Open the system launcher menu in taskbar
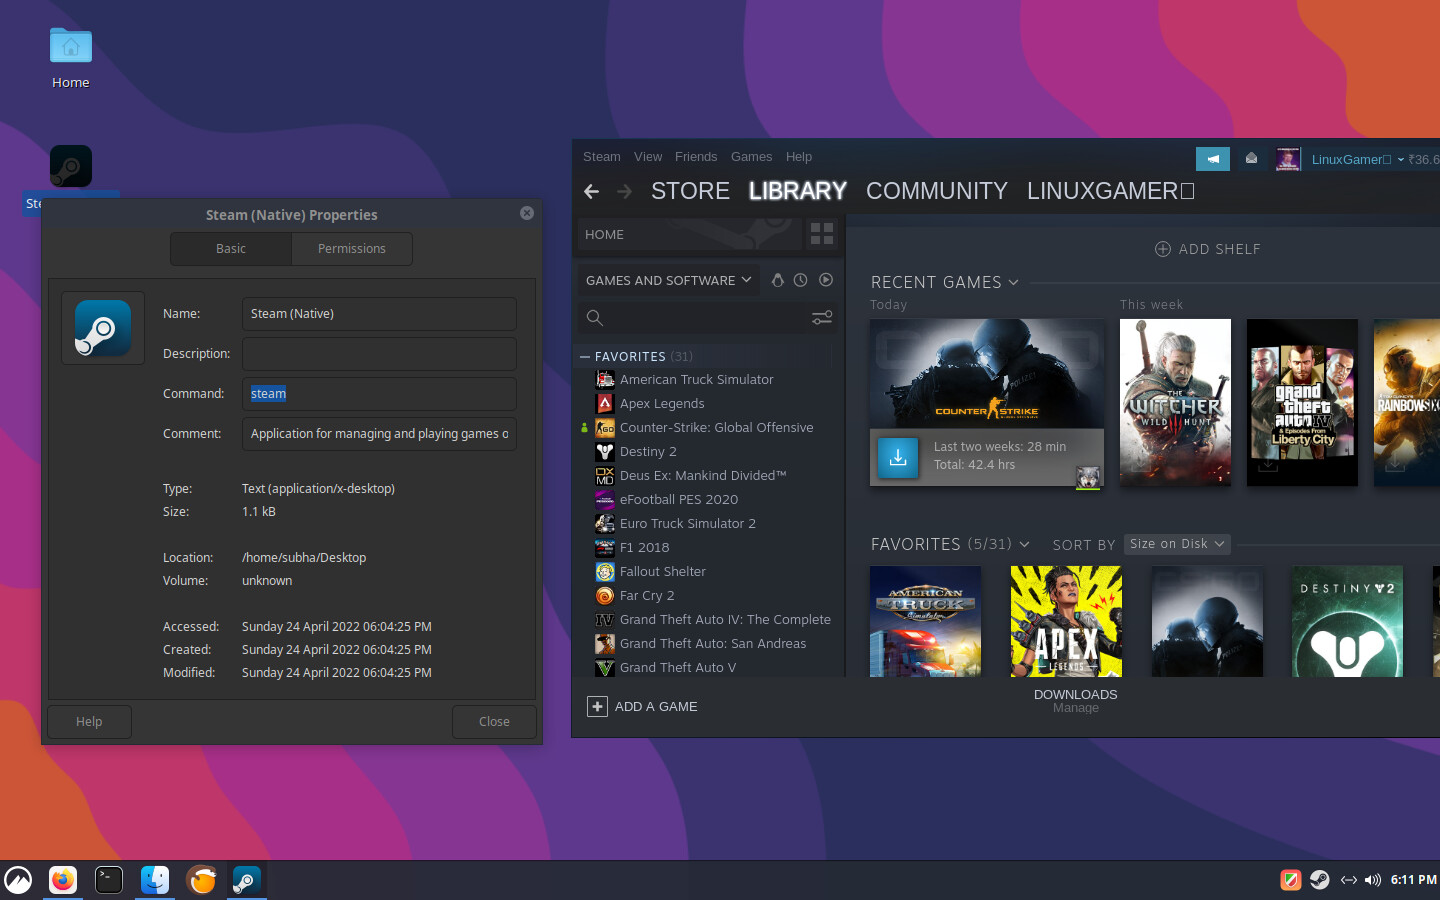The width and height of the screenshot is (1440, 900). point(18,880)
